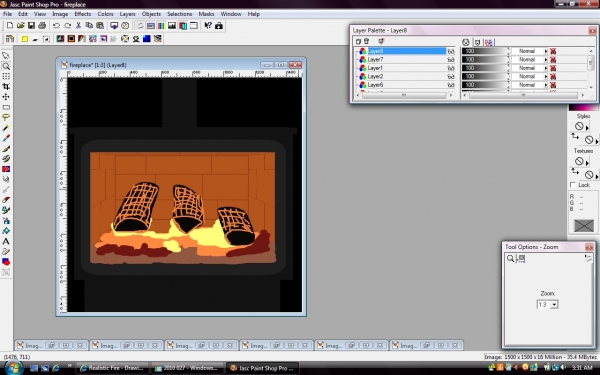This screenshot has height=375, width=600.
Task: Switch to Layer Palette mask tab
Action: click(x=477, y=42)
